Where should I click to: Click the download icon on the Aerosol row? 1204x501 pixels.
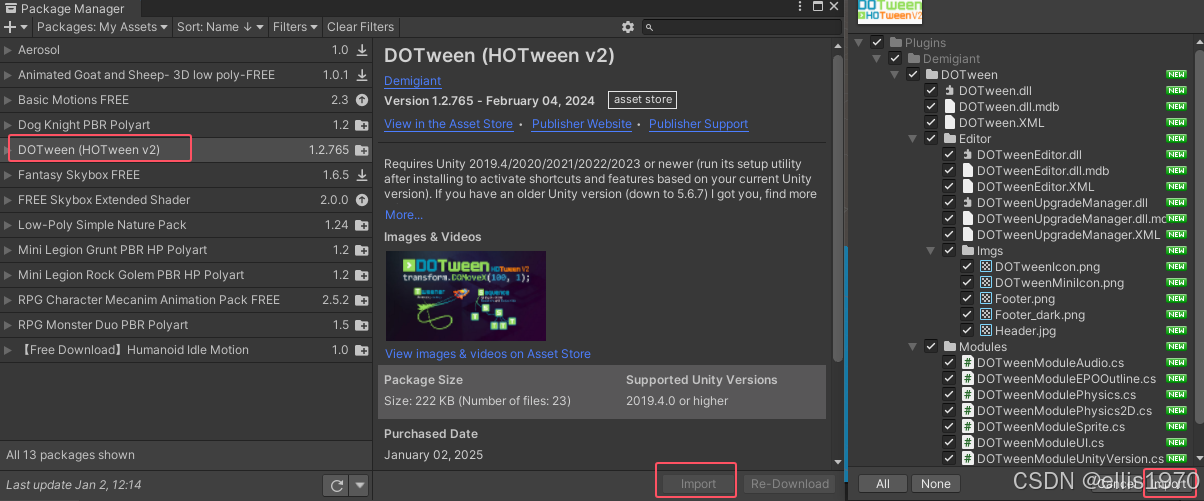tap(362, 50)
